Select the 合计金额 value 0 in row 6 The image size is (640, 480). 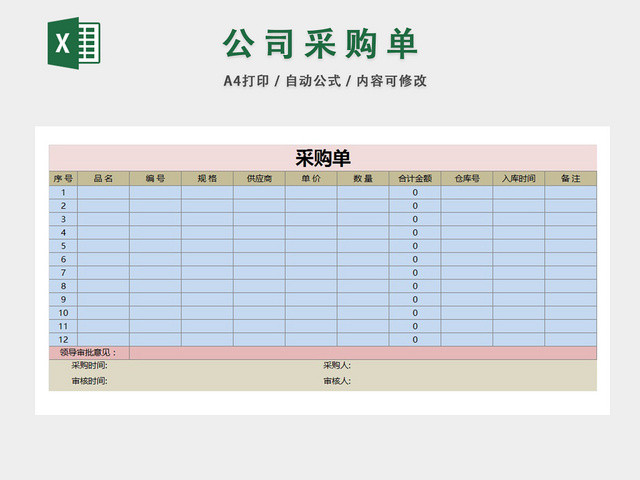click(x=415, y=259)
